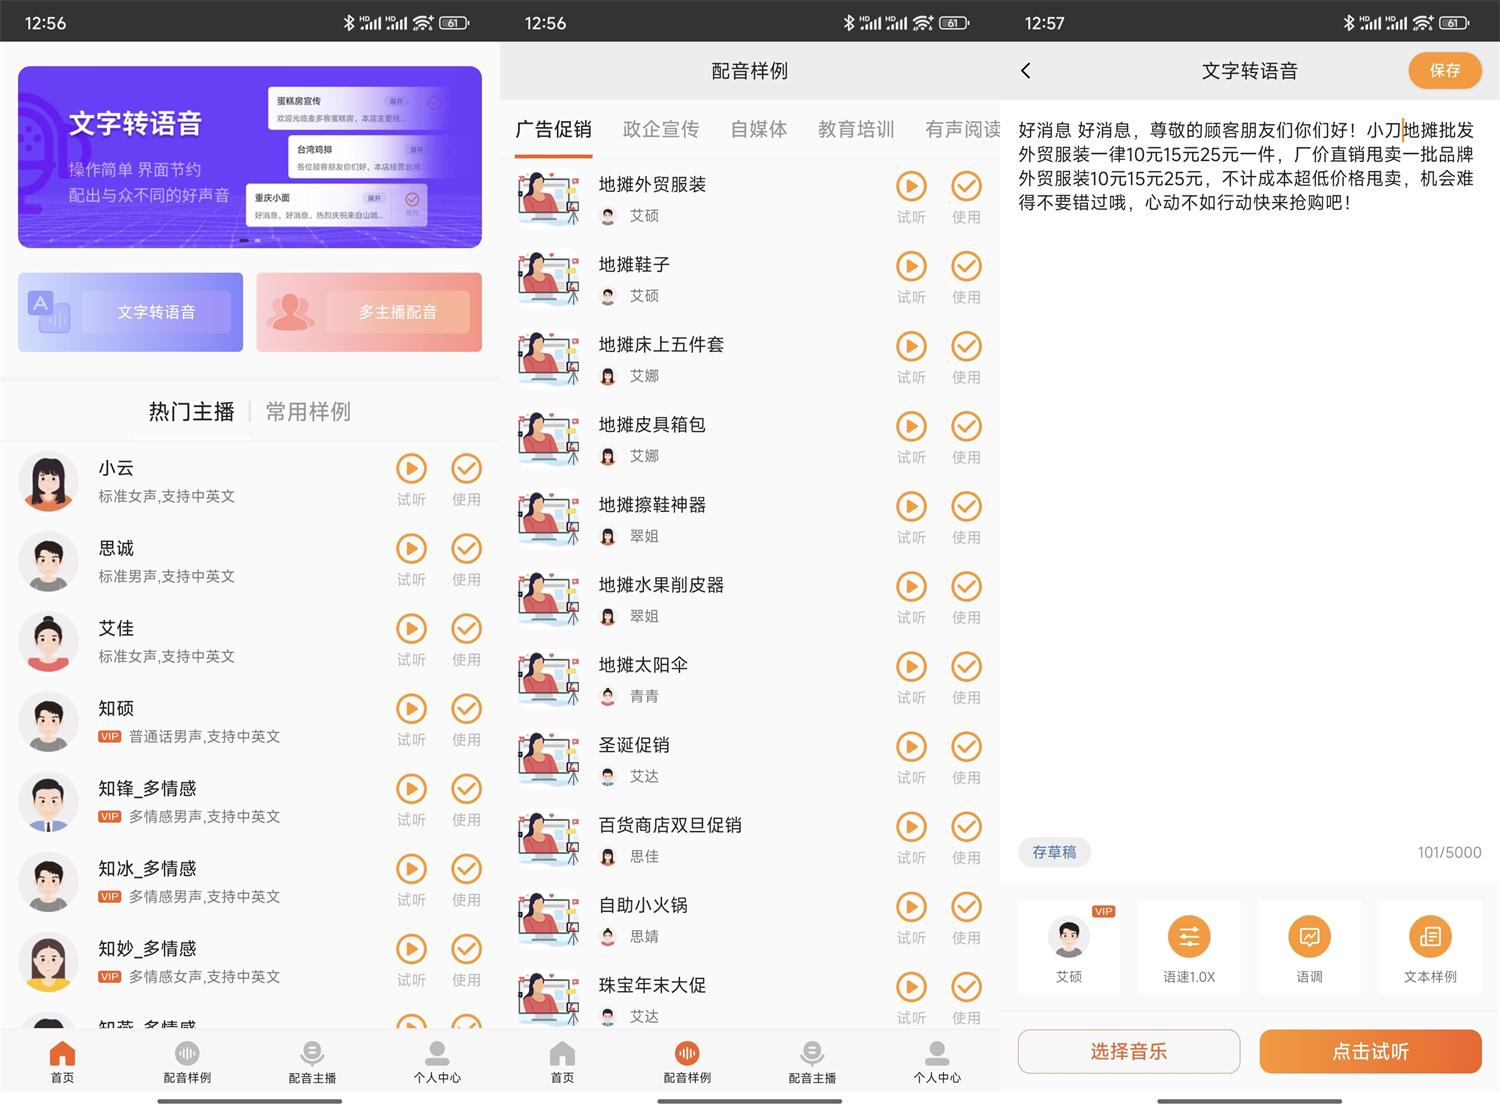
Task: Switch to the 教育培训 tab
Action: 855,129
